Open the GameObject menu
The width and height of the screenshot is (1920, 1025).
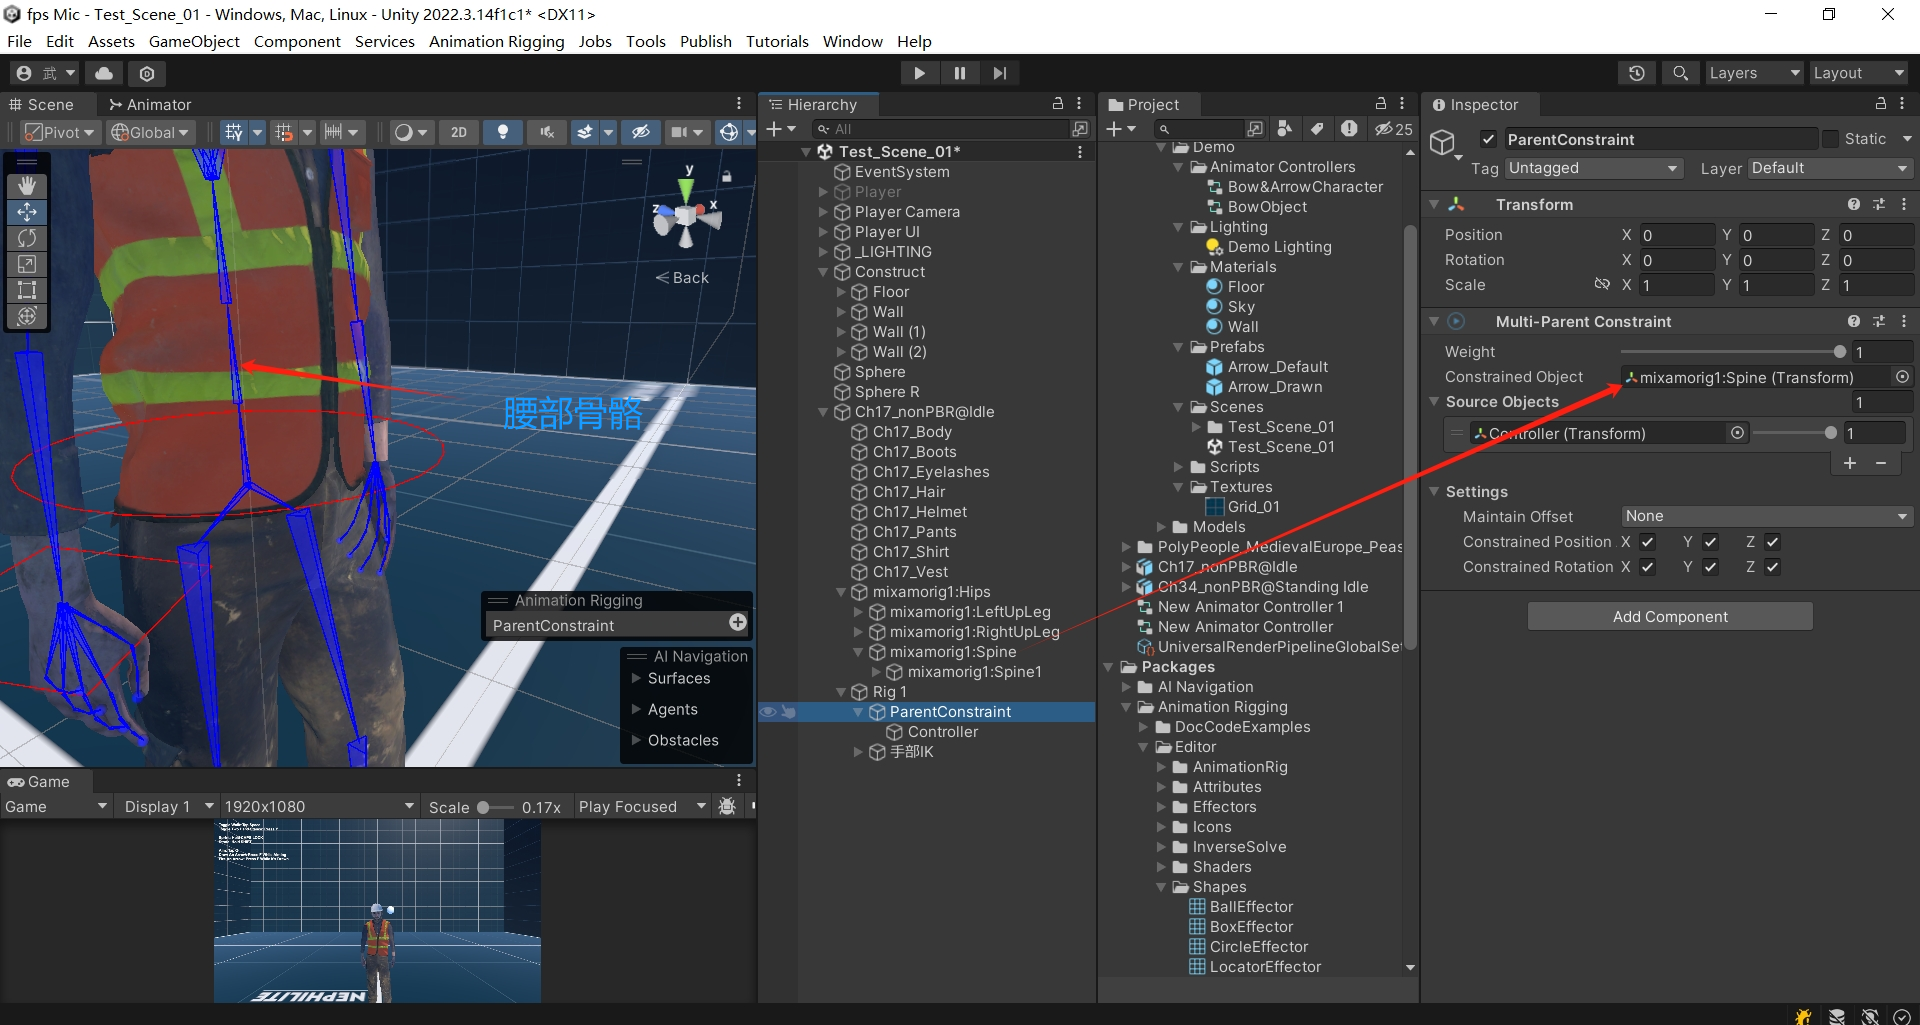pyautogui.click(x=194, y=41)
